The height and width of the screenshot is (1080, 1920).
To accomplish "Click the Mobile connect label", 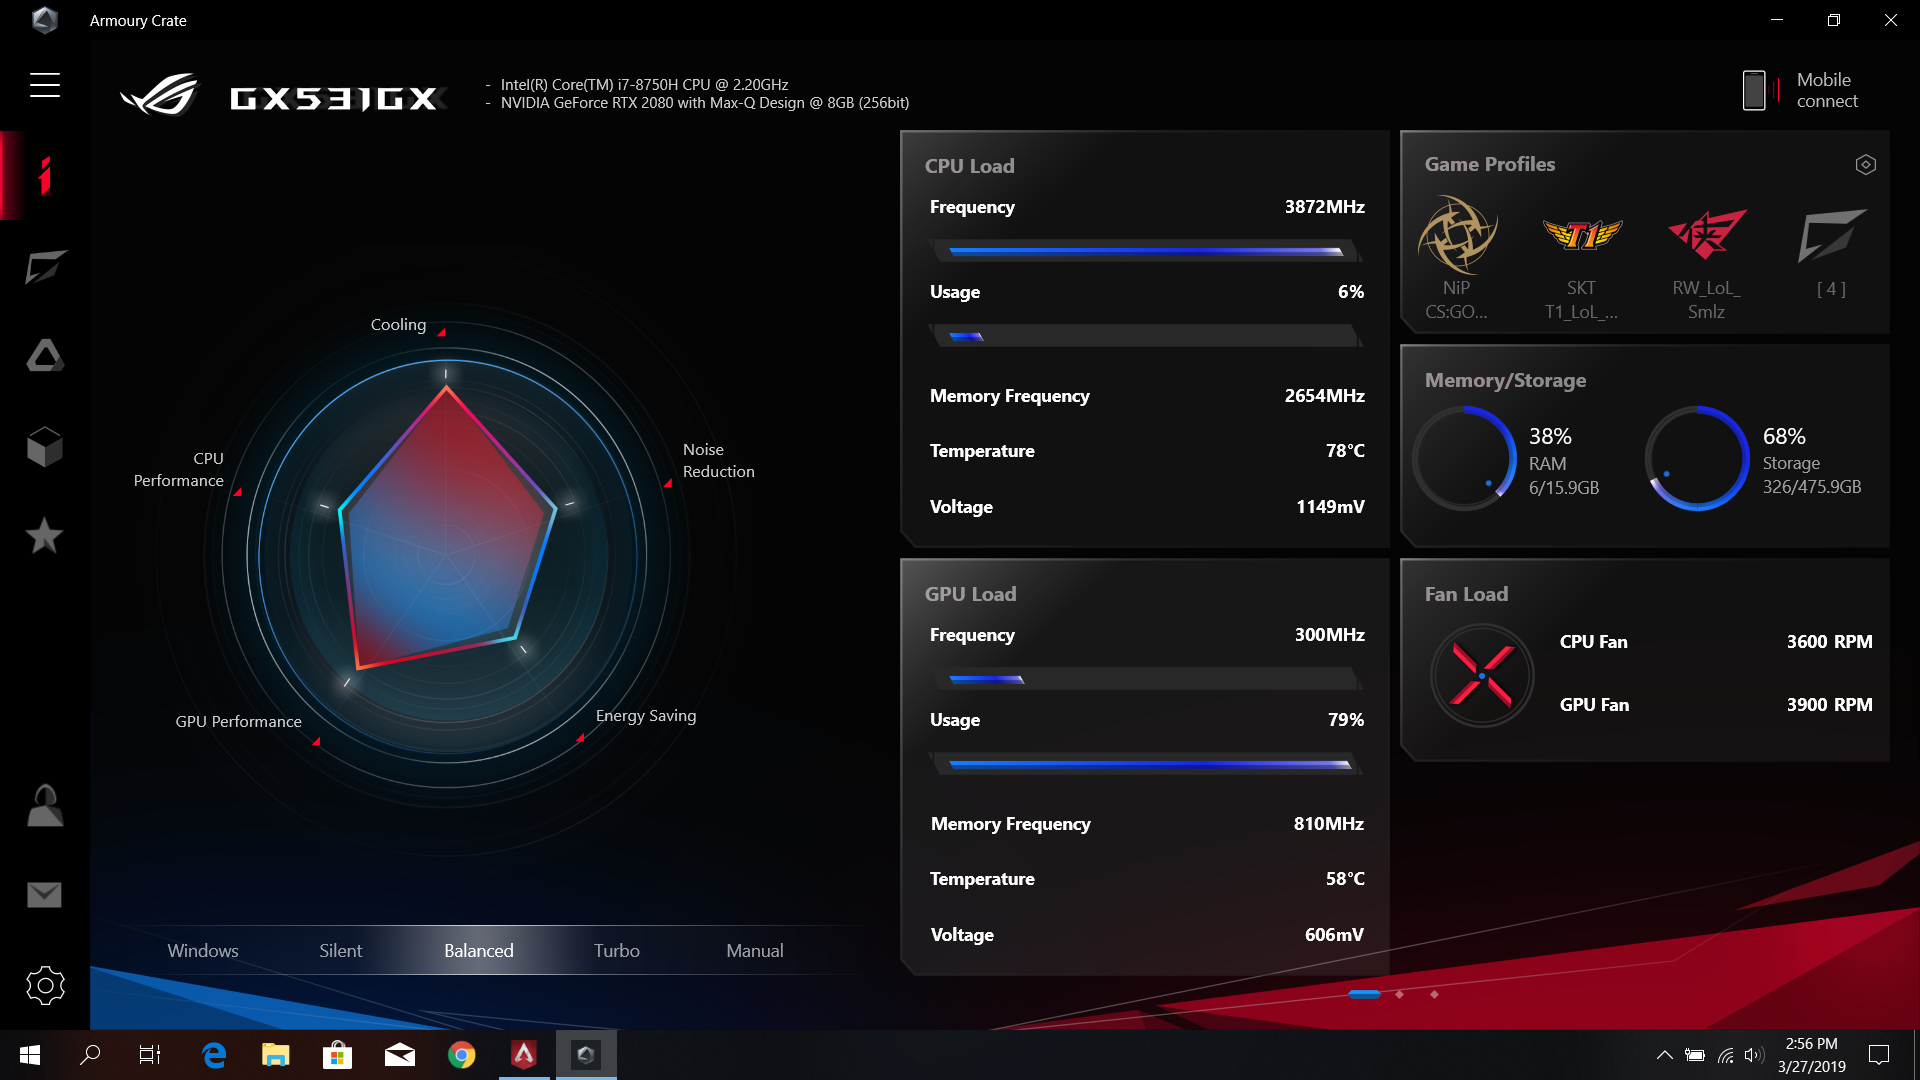I will point(1827,90).
